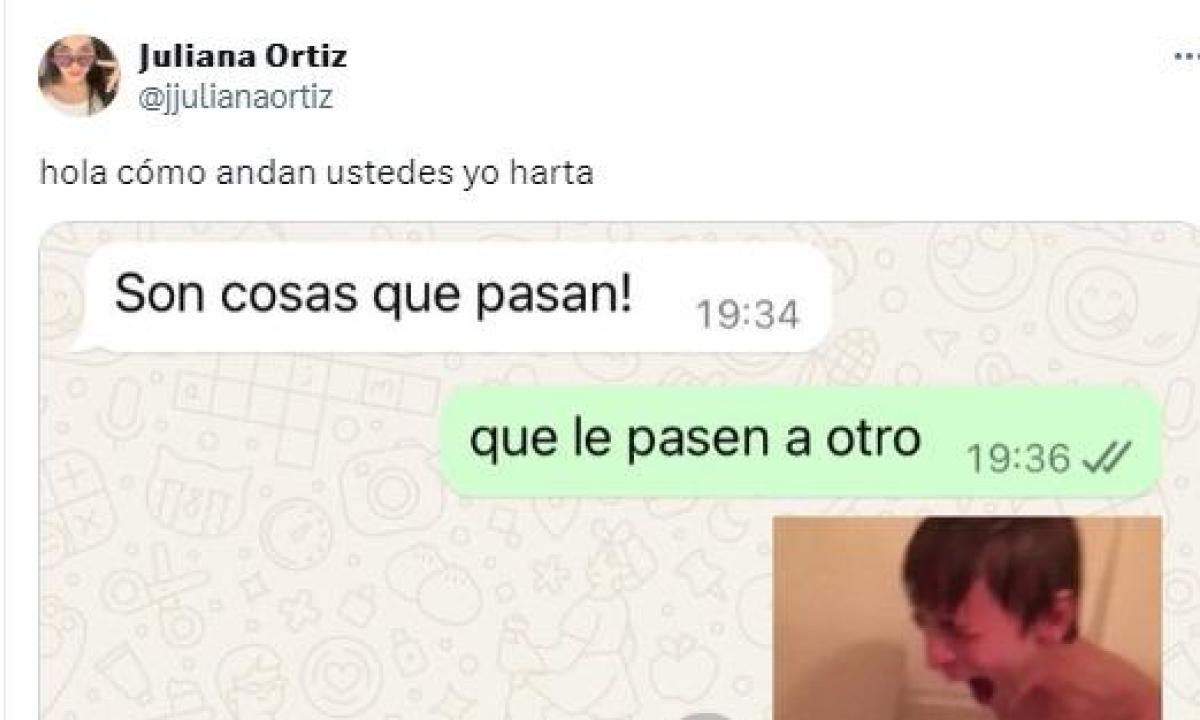
Task: Open the Juliana Ortiz display name link
Action: [243, 56]
